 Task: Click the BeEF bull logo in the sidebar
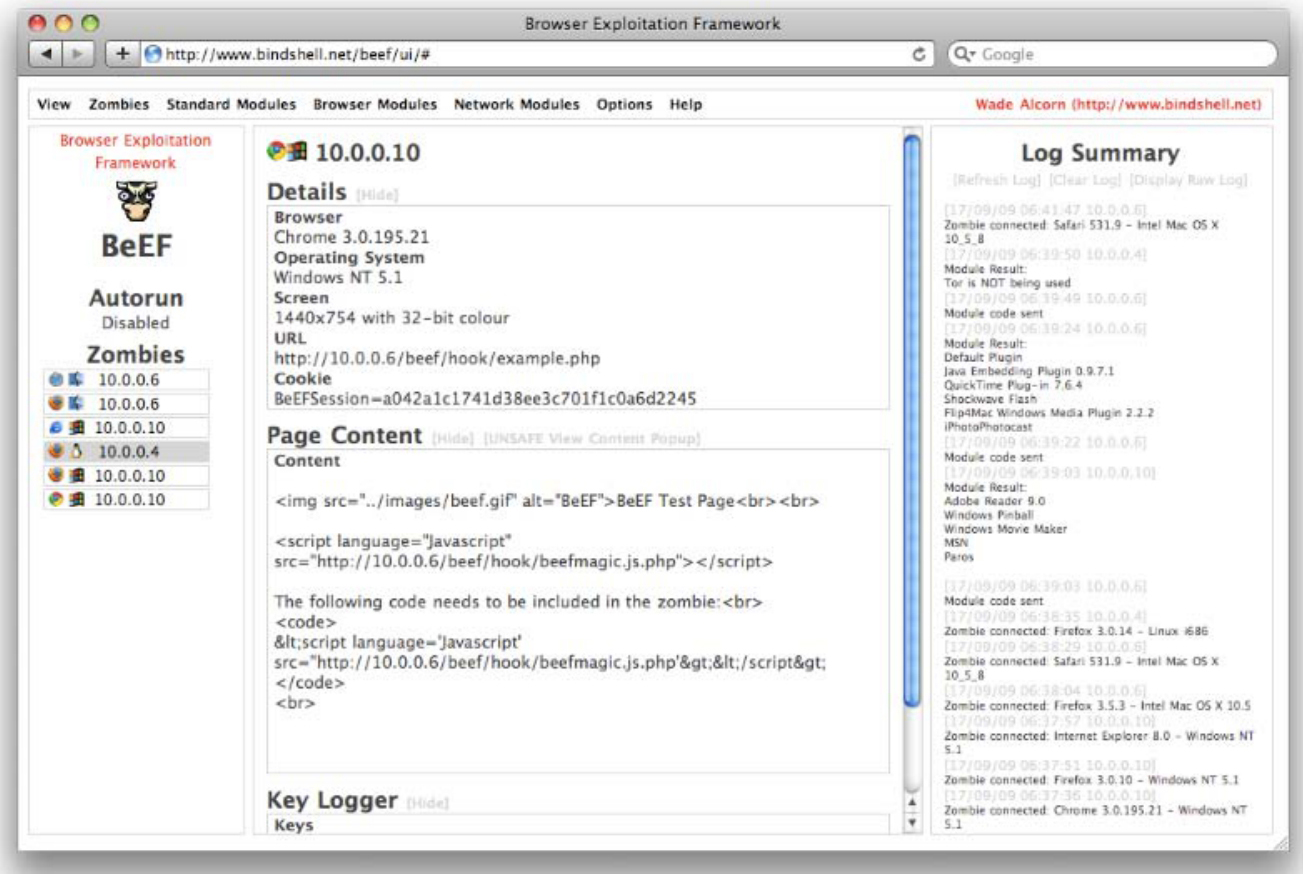136,203
